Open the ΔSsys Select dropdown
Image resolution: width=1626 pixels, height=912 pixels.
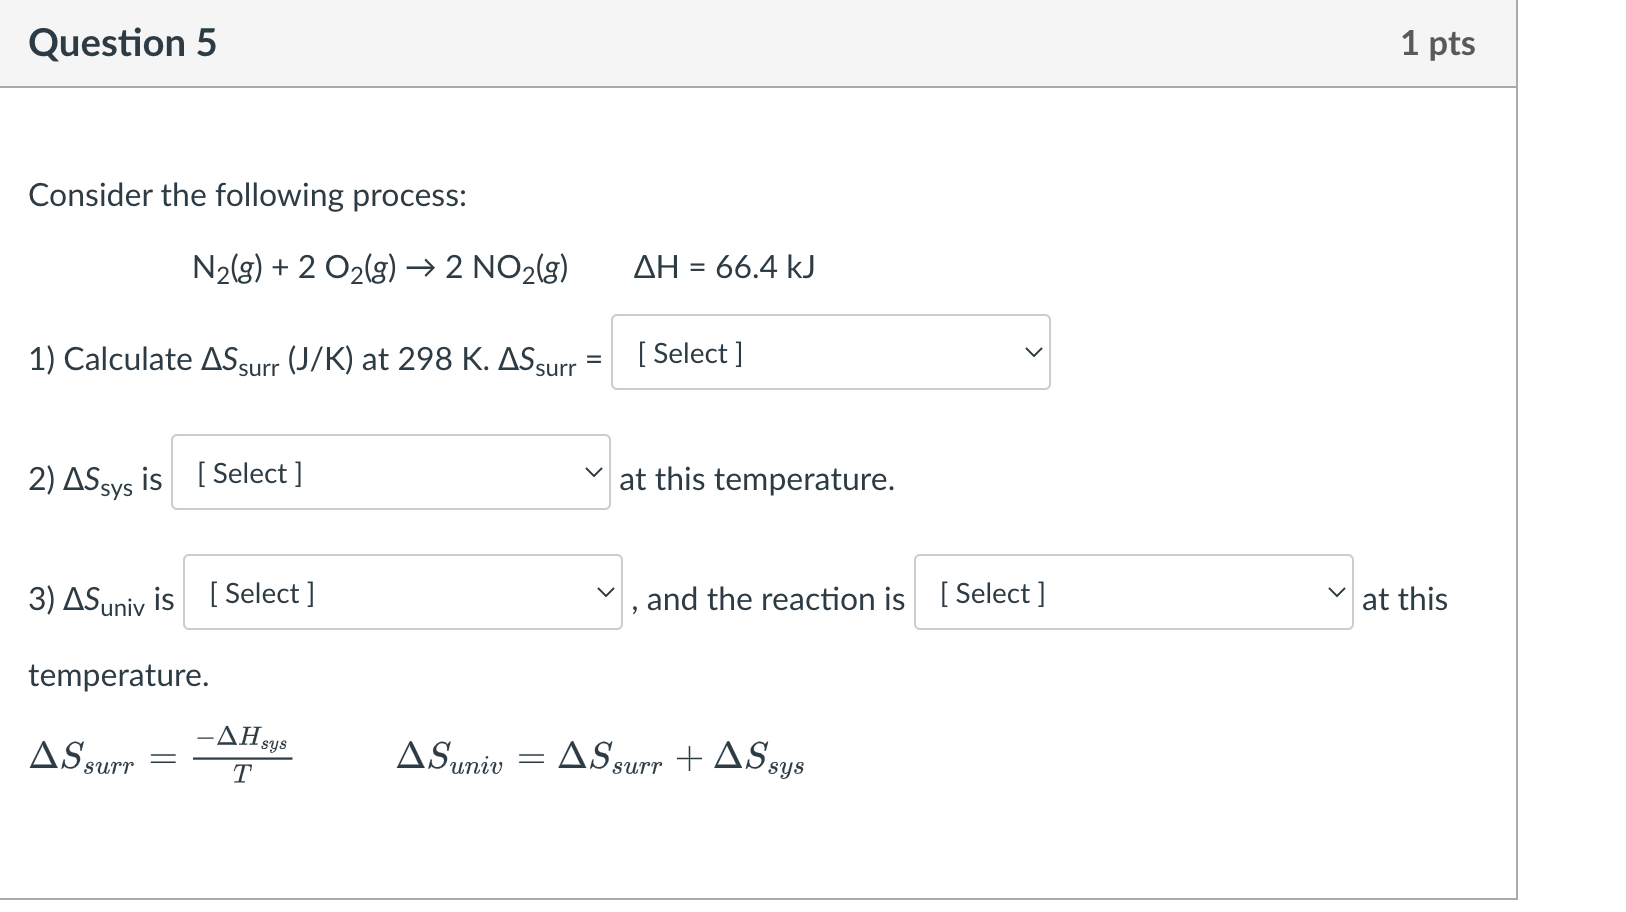(391, 472)
